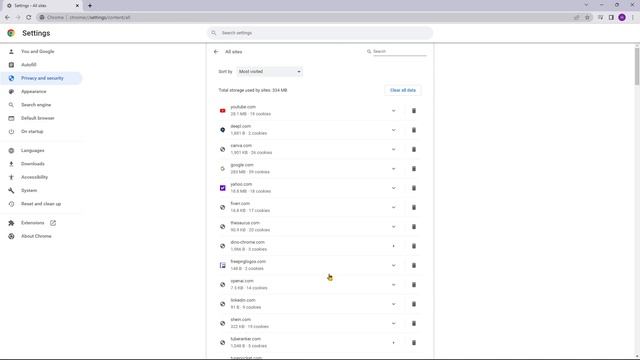Expand openai.com site details
This screenshot has width=640, height=360.
pos(393,284)
